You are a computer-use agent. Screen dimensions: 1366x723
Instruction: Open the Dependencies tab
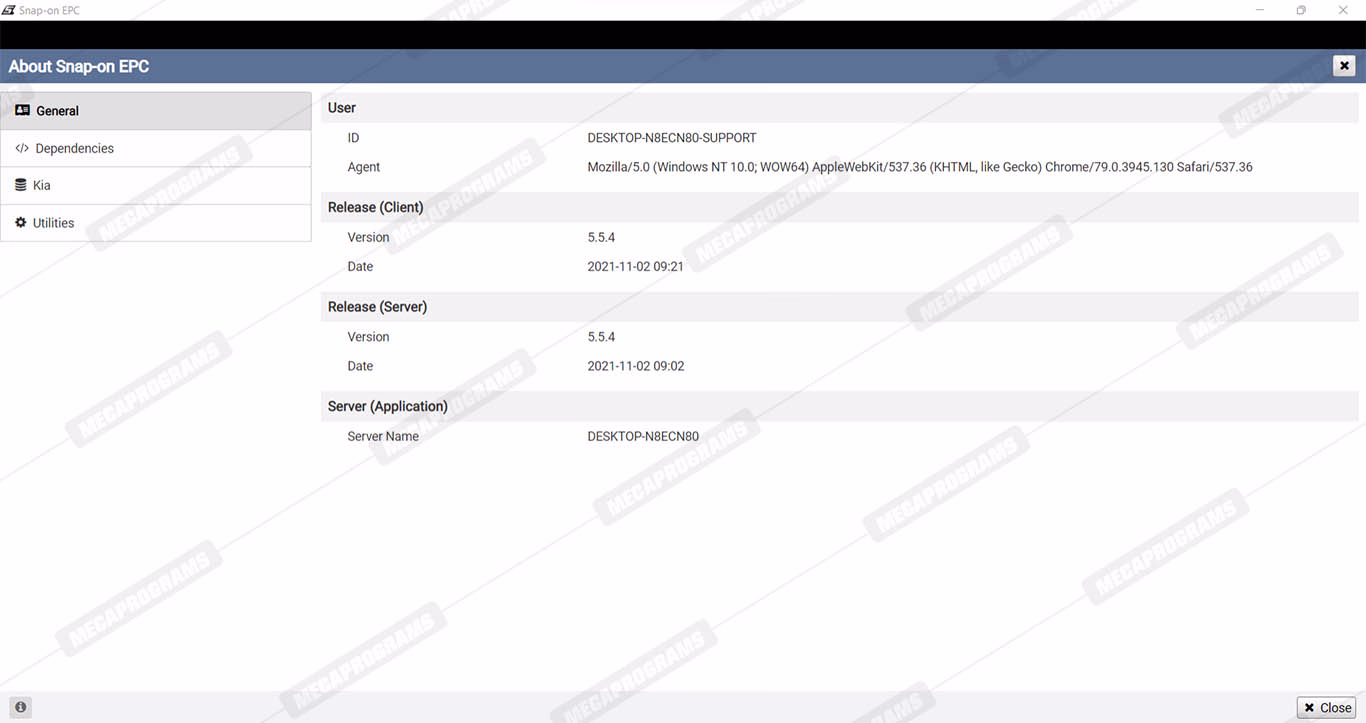pyautogui.click(x=74, y=148)
